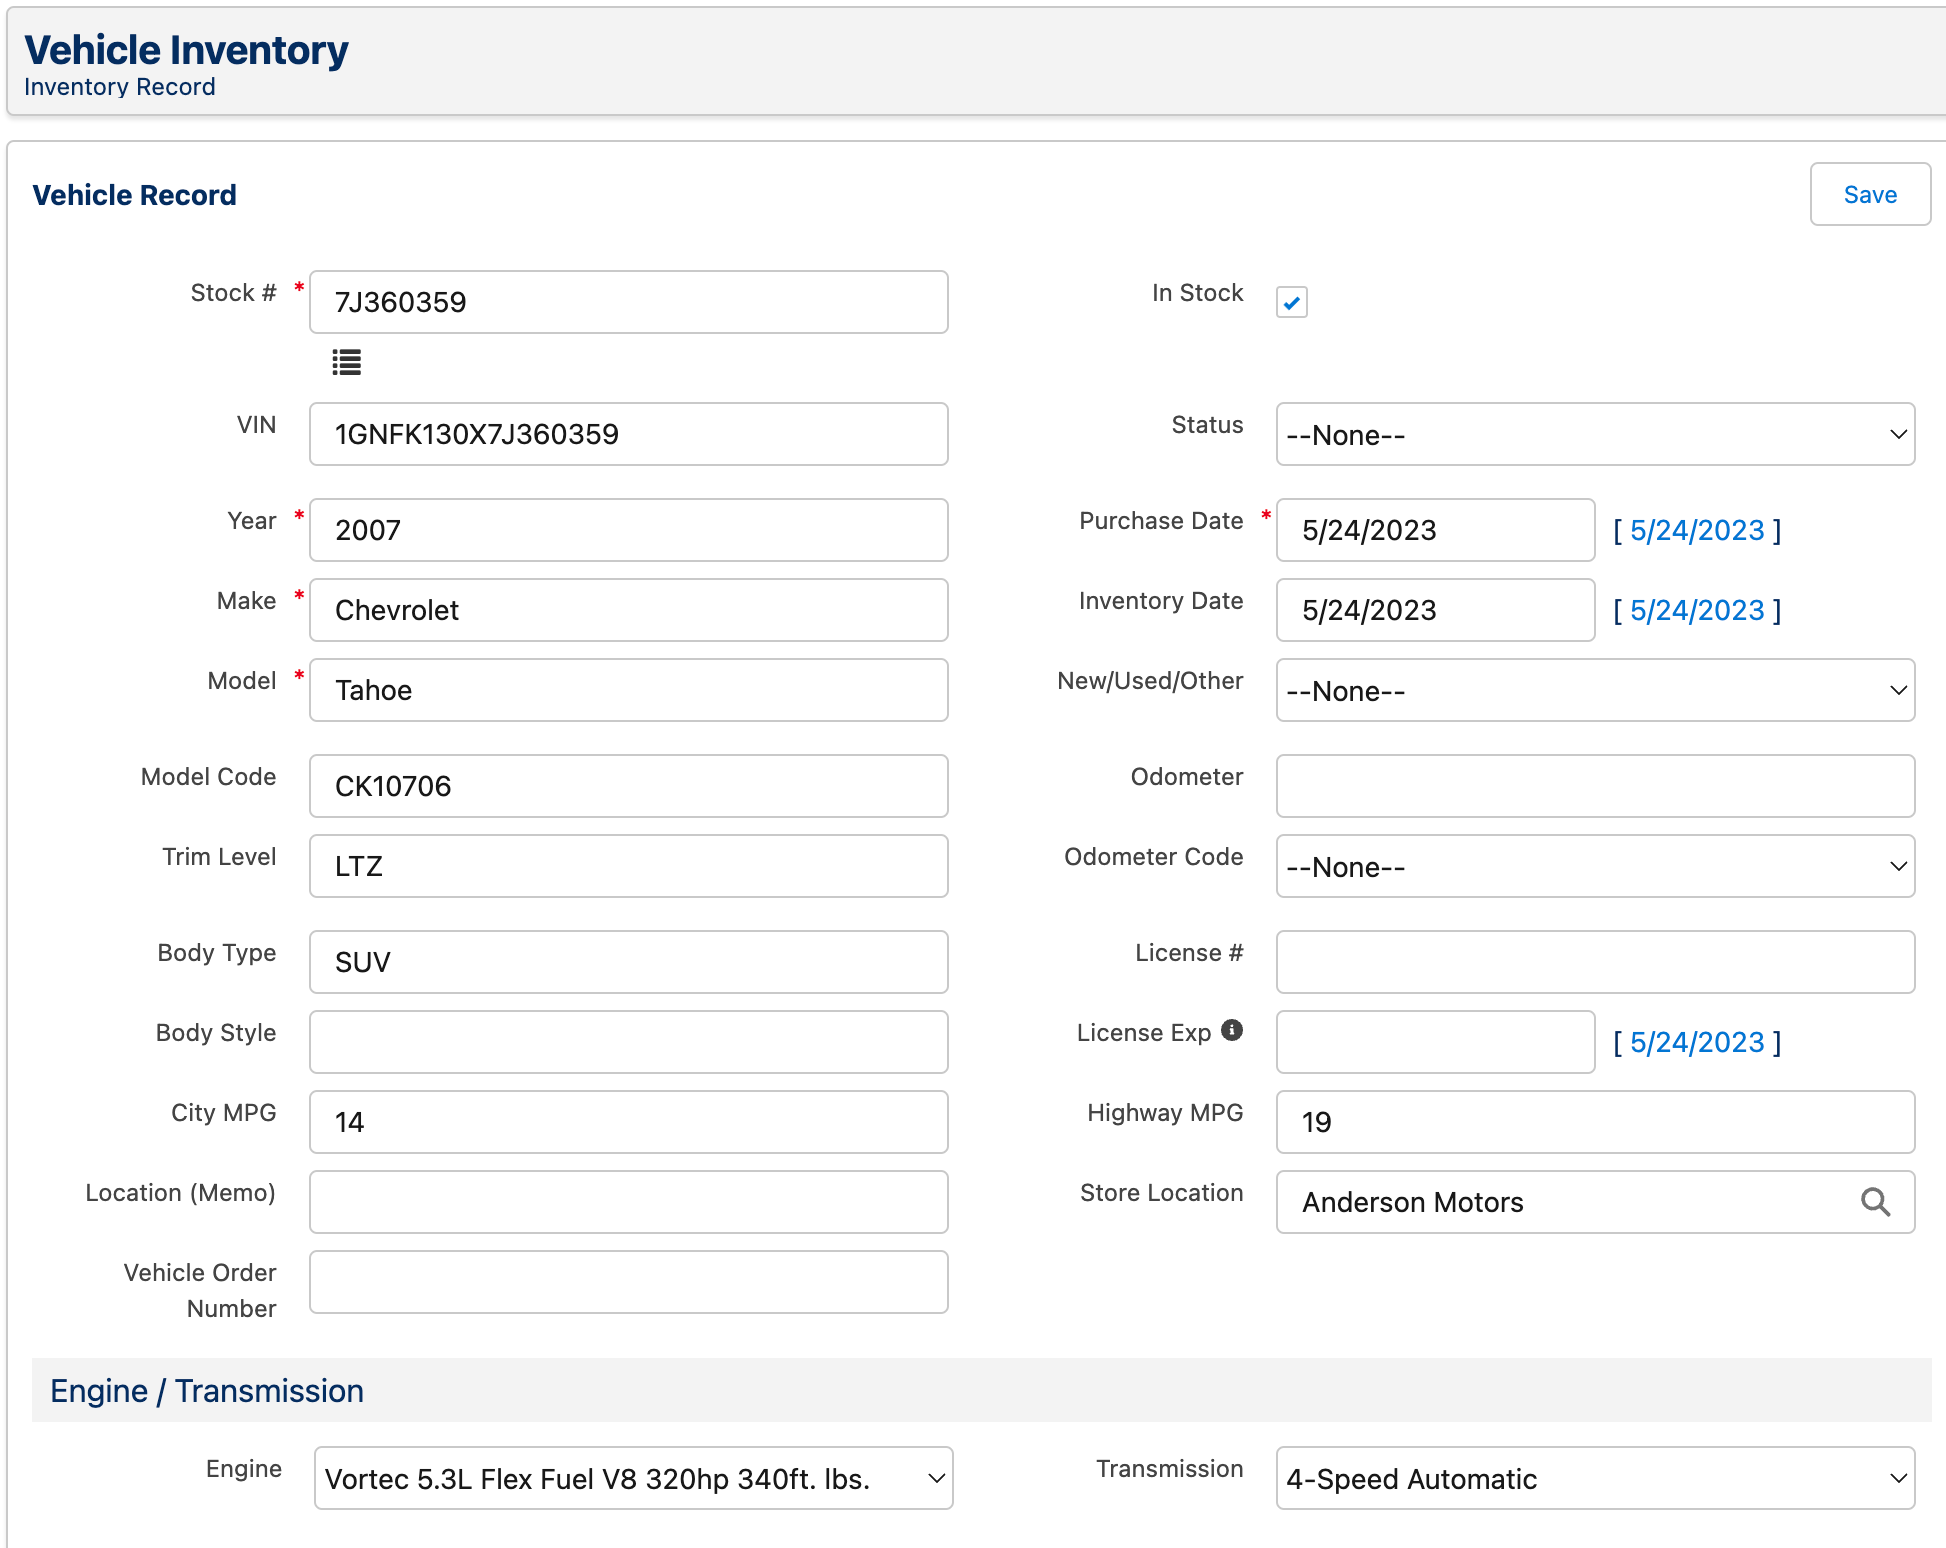The width and height of the screenshot is (1946, 1548).
Task: Click the Vehicle Inventory page title
Action: pyautogui.click(x=186, y=50)
